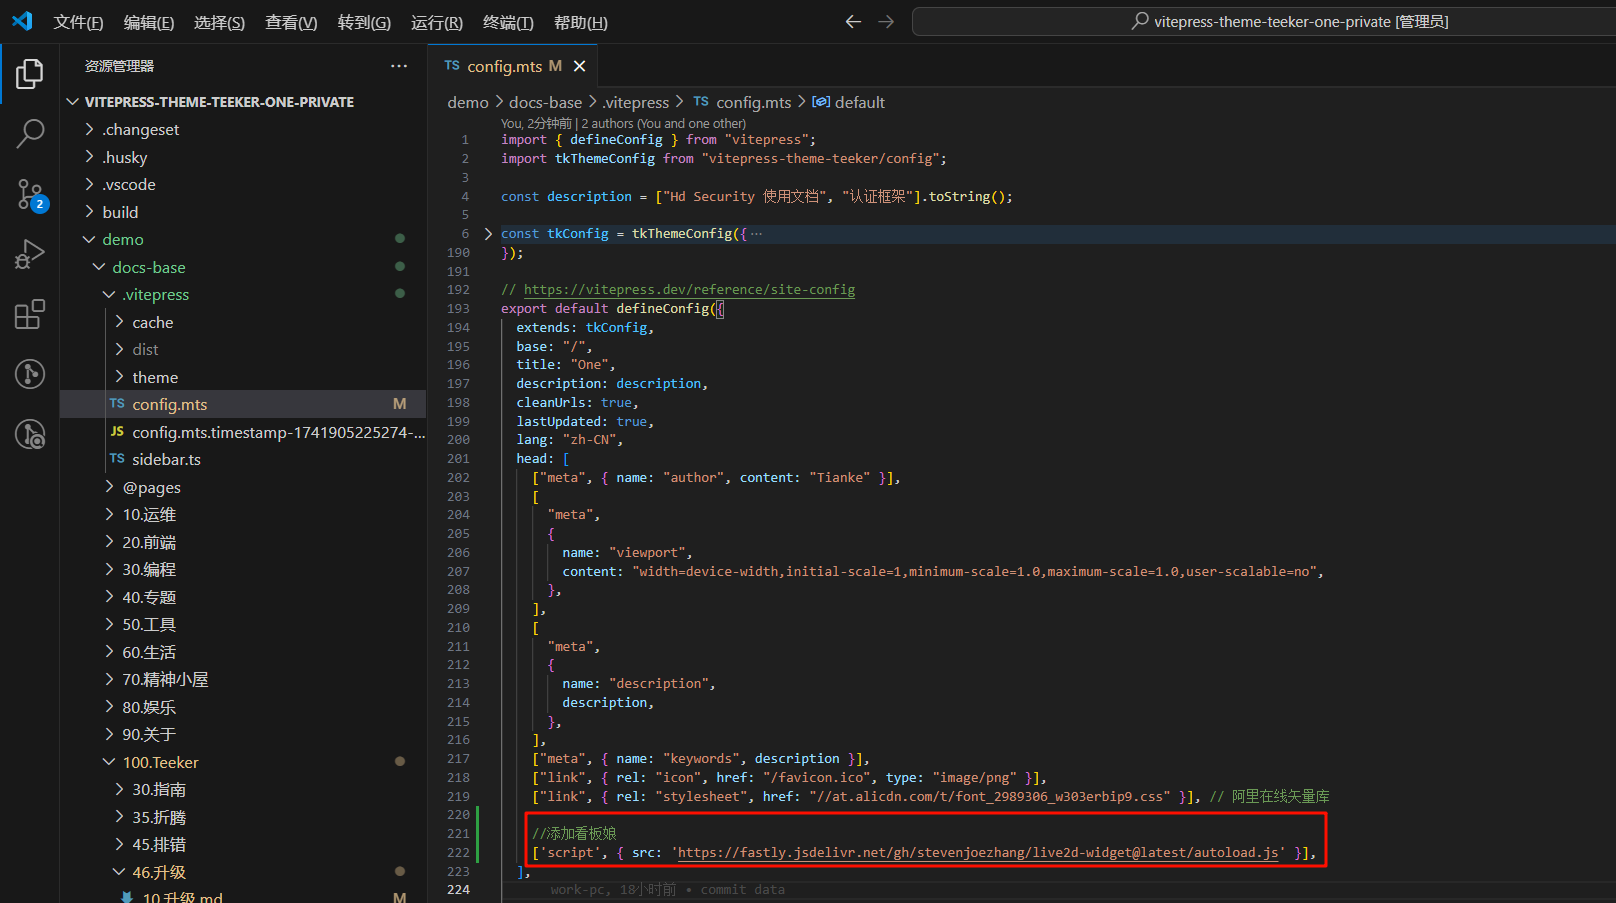
Task: Collapse the docs-base folder
Action: [100, 267]
